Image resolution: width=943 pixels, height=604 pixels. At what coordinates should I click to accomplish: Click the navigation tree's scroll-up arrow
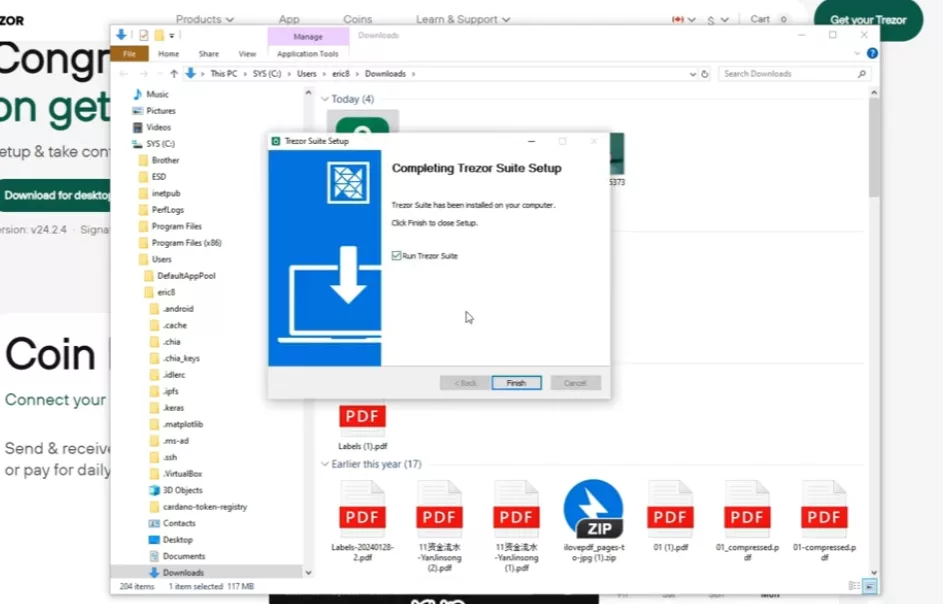(309, 93)
